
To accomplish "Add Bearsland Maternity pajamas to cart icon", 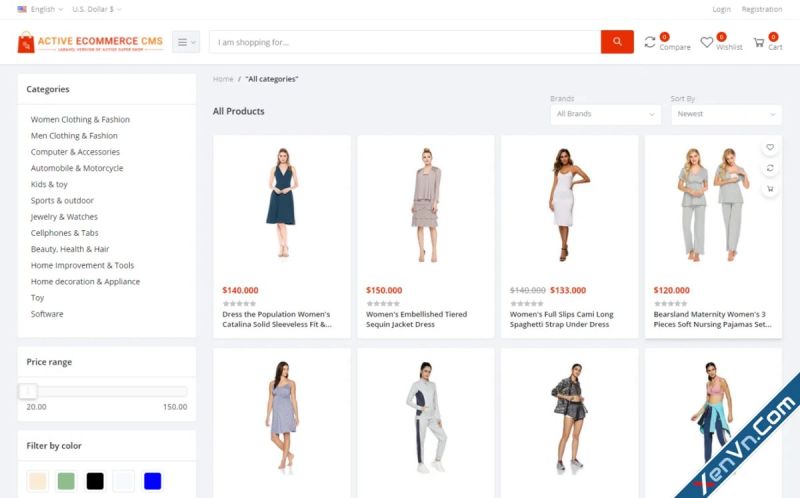I will click(x=770, y=189).
